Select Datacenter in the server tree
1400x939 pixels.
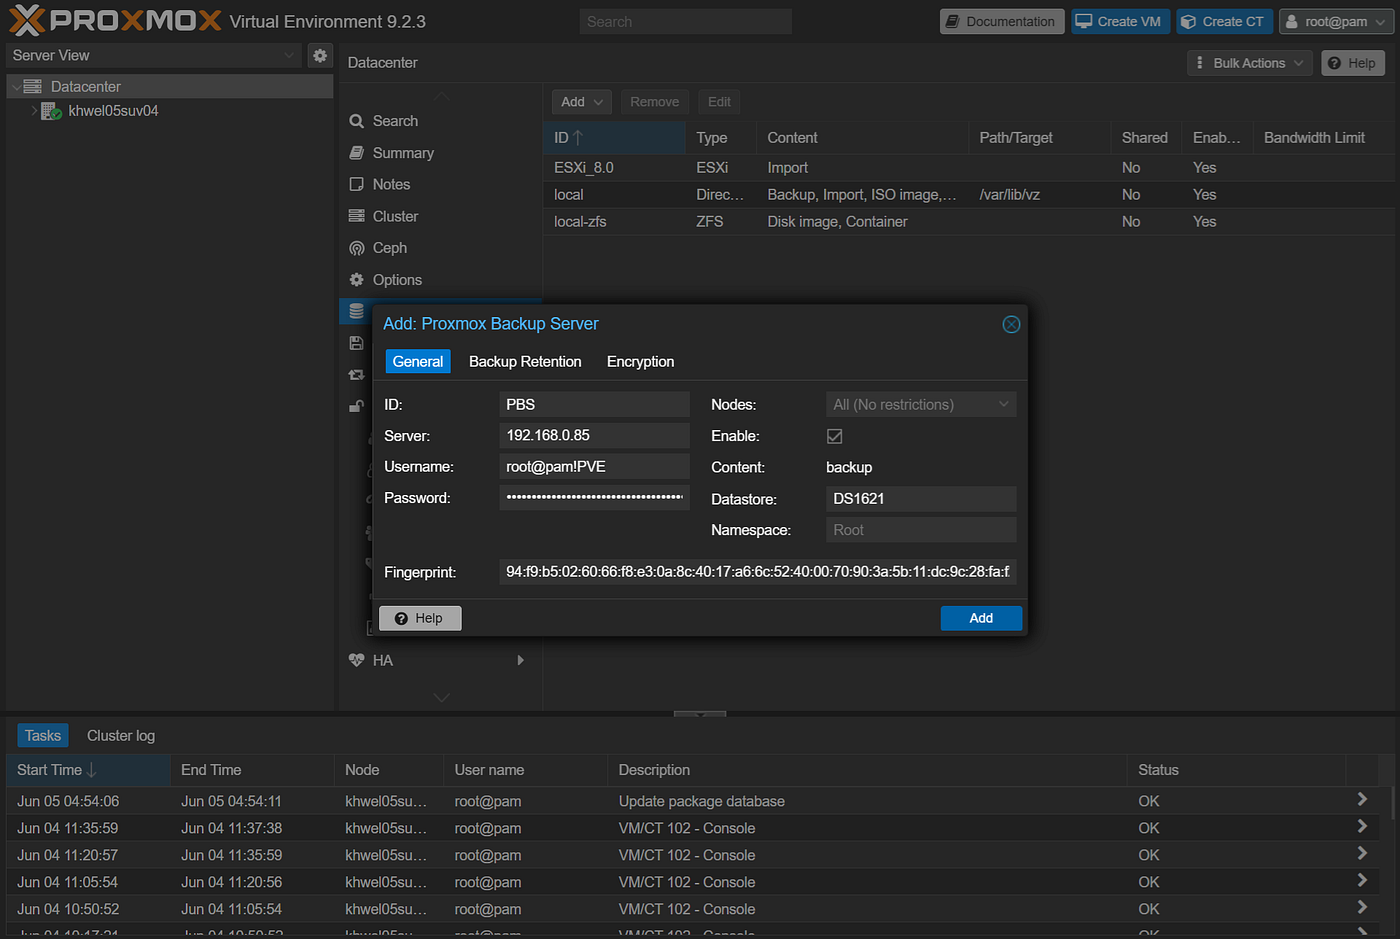pyautogui.click(x=86, y=87)
